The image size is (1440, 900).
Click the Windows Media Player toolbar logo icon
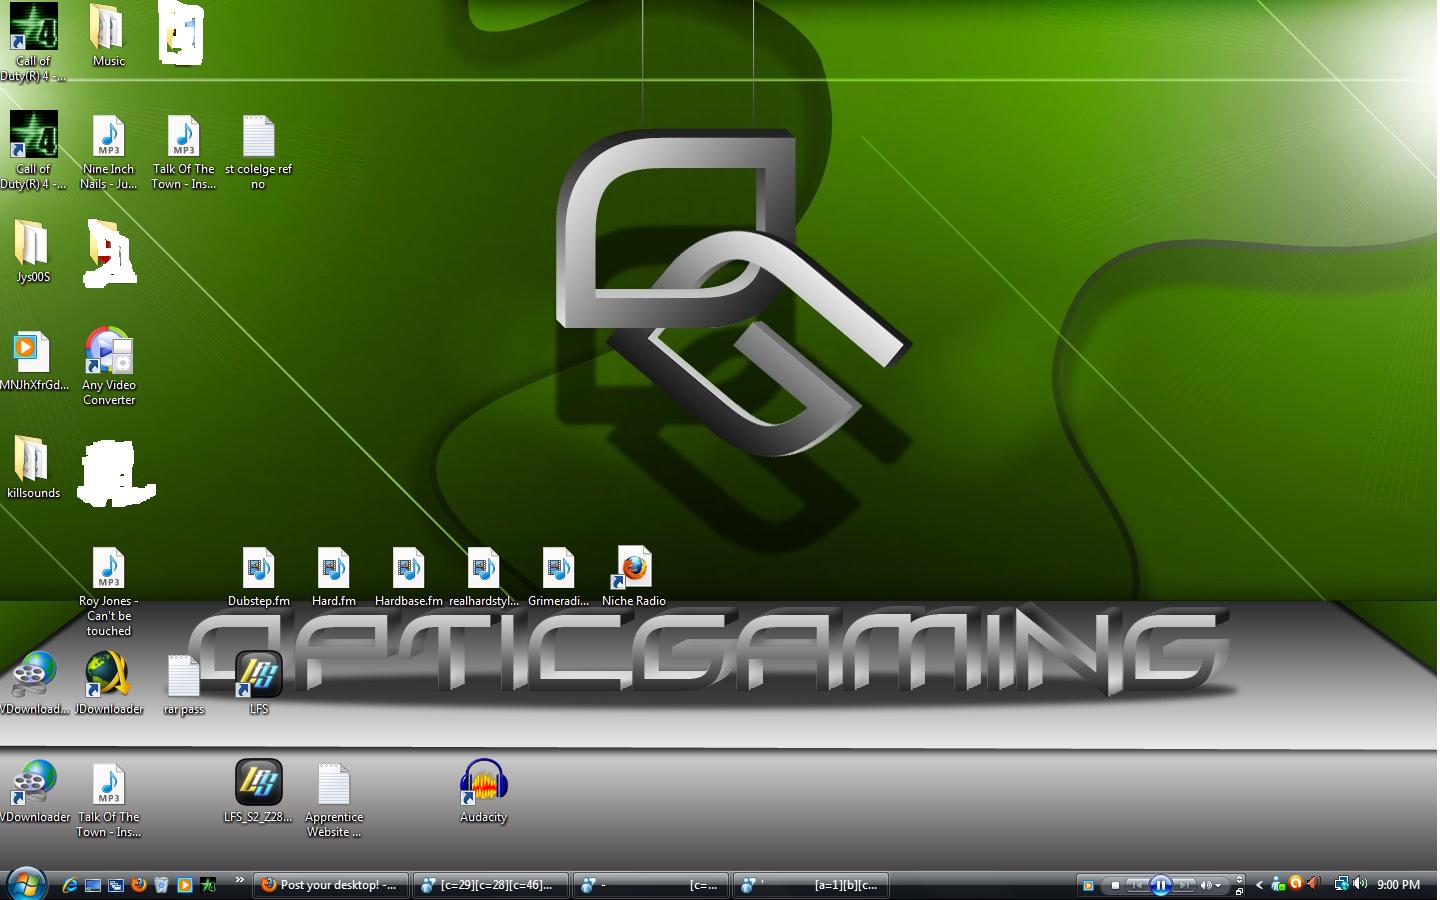click(1088, 885)
